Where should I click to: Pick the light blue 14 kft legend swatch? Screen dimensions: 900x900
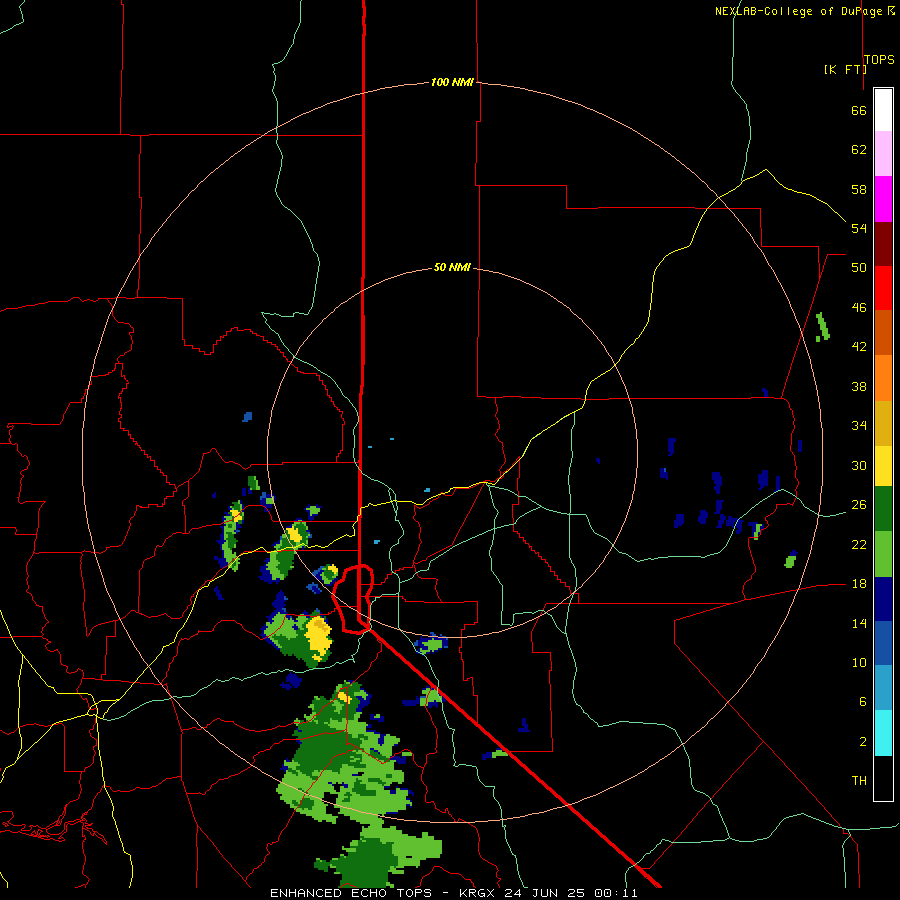(883, 688)
